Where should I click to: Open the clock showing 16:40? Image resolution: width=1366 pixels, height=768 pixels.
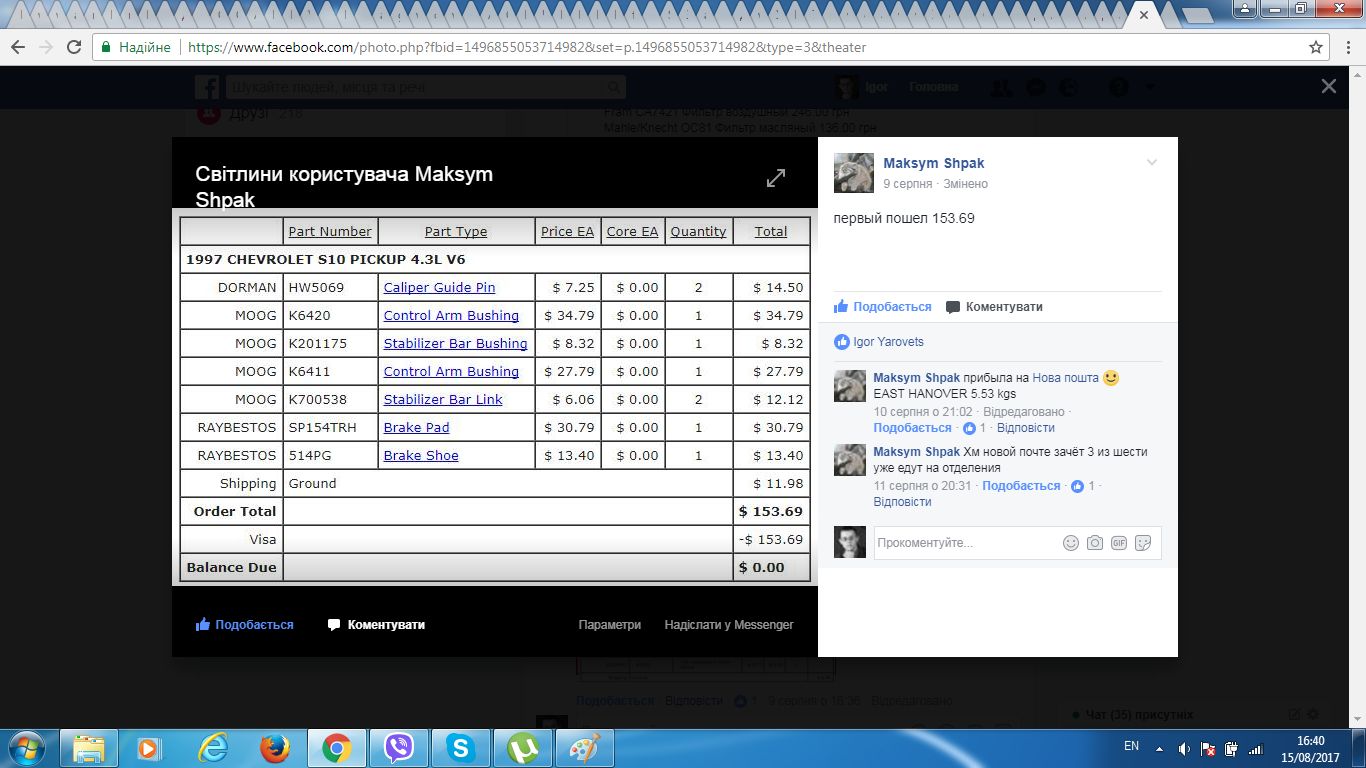click(1310, 749)
